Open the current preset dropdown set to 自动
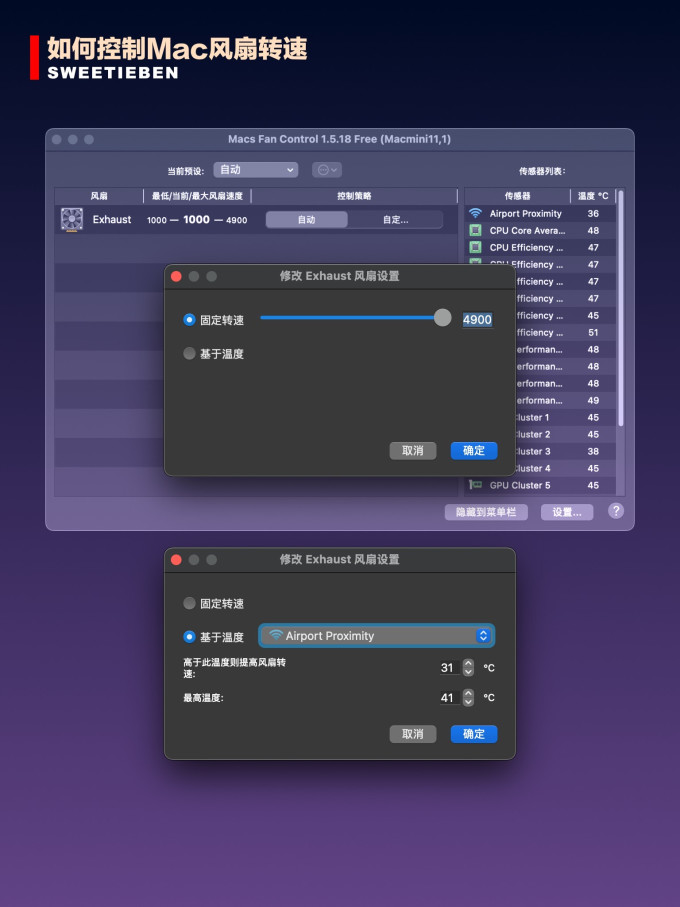Image resolution: width=680 pixels, height=907 pixels. [x=256, y=170]
